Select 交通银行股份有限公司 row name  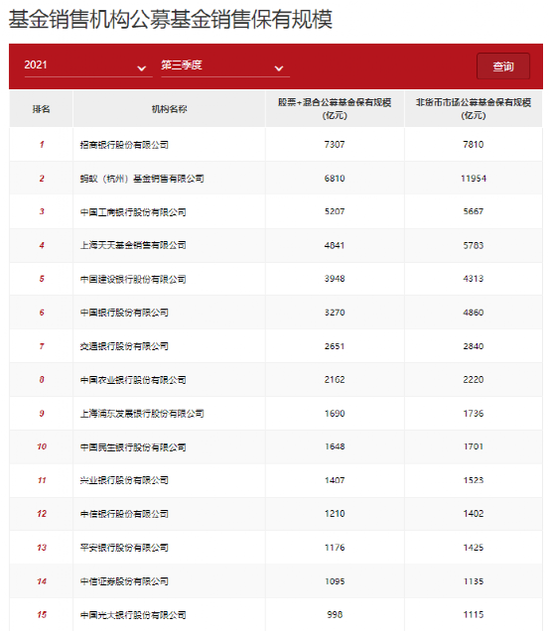(124, 346)
